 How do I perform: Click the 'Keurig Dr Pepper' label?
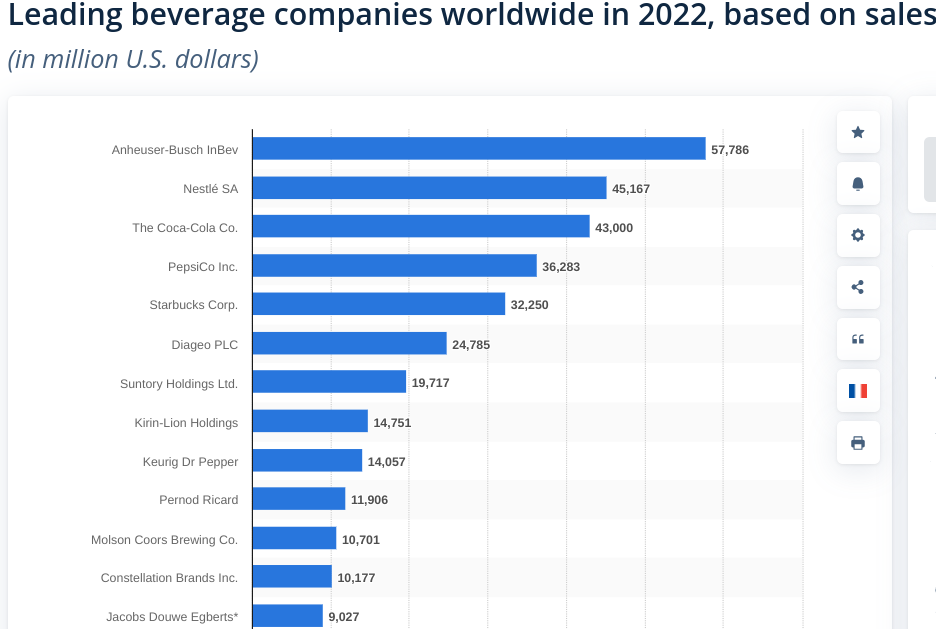coord(190,462)
